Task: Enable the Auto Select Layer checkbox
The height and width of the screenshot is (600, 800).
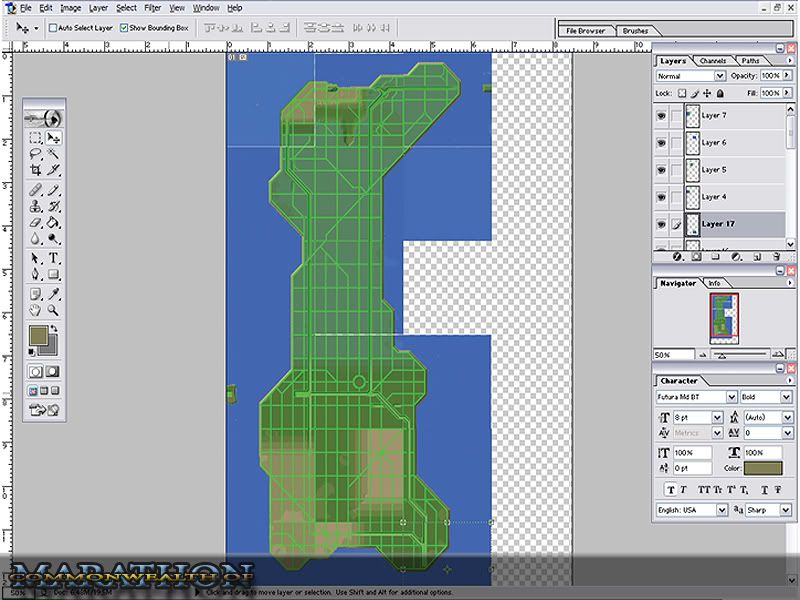Action: [x=54, y=28]
